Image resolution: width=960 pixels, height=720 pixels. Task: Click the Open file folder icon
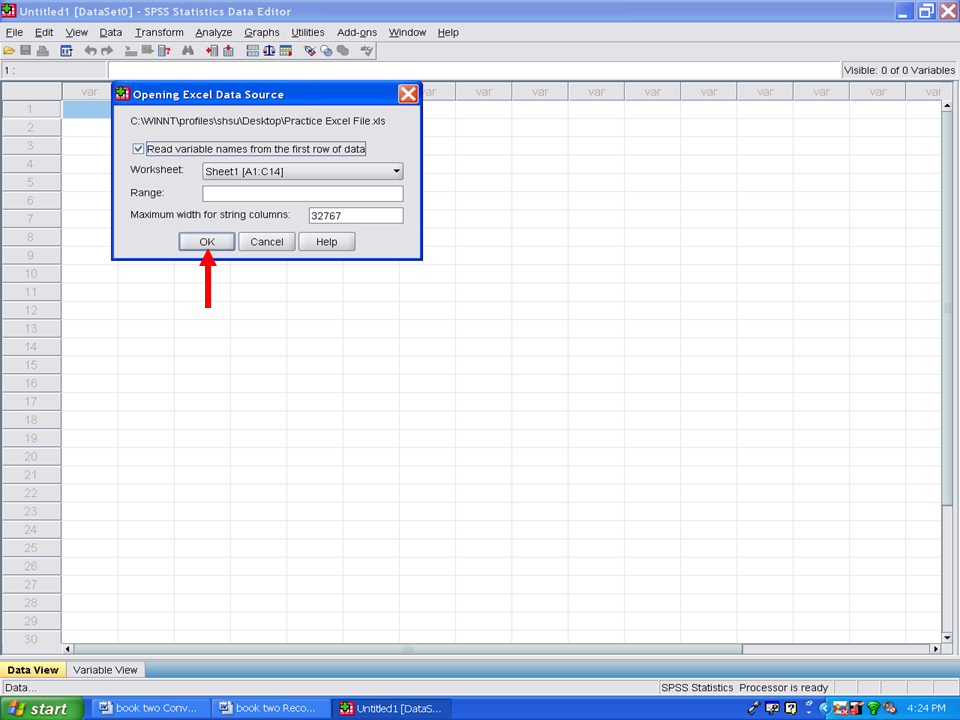(x=9, y=50)
